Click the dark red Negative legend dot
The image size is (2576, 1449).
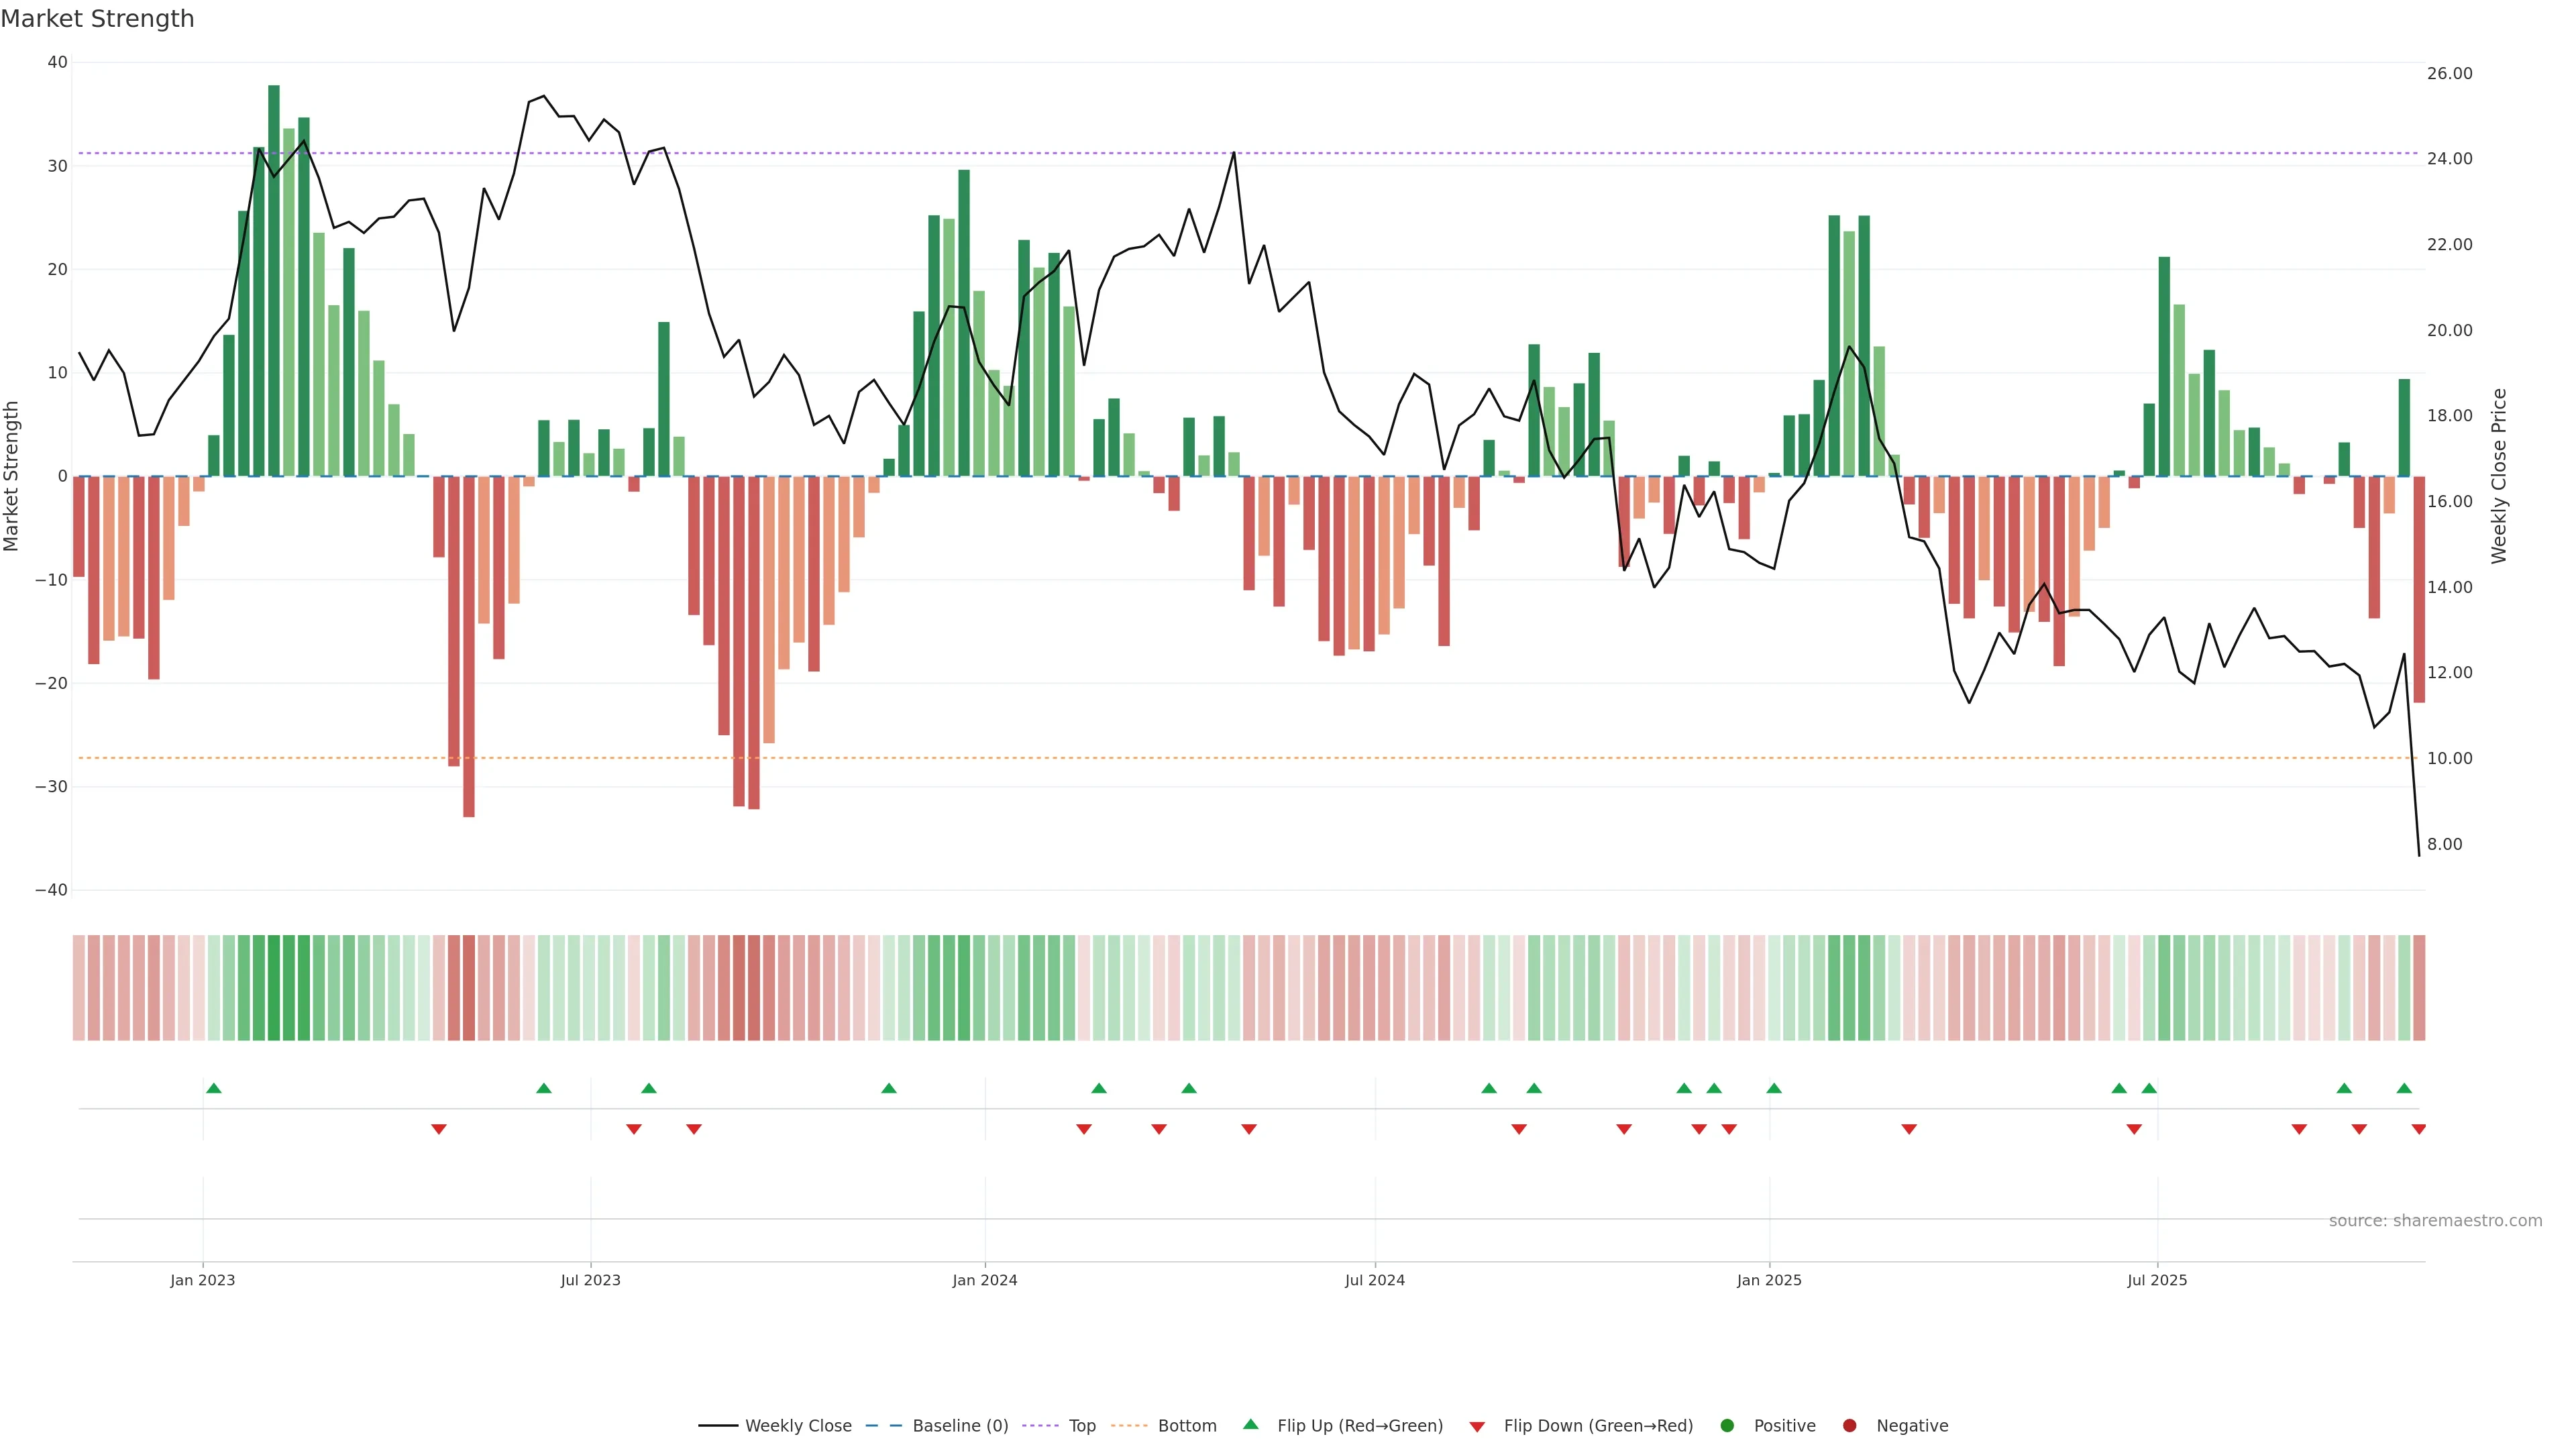[x=1849, y=1426]
